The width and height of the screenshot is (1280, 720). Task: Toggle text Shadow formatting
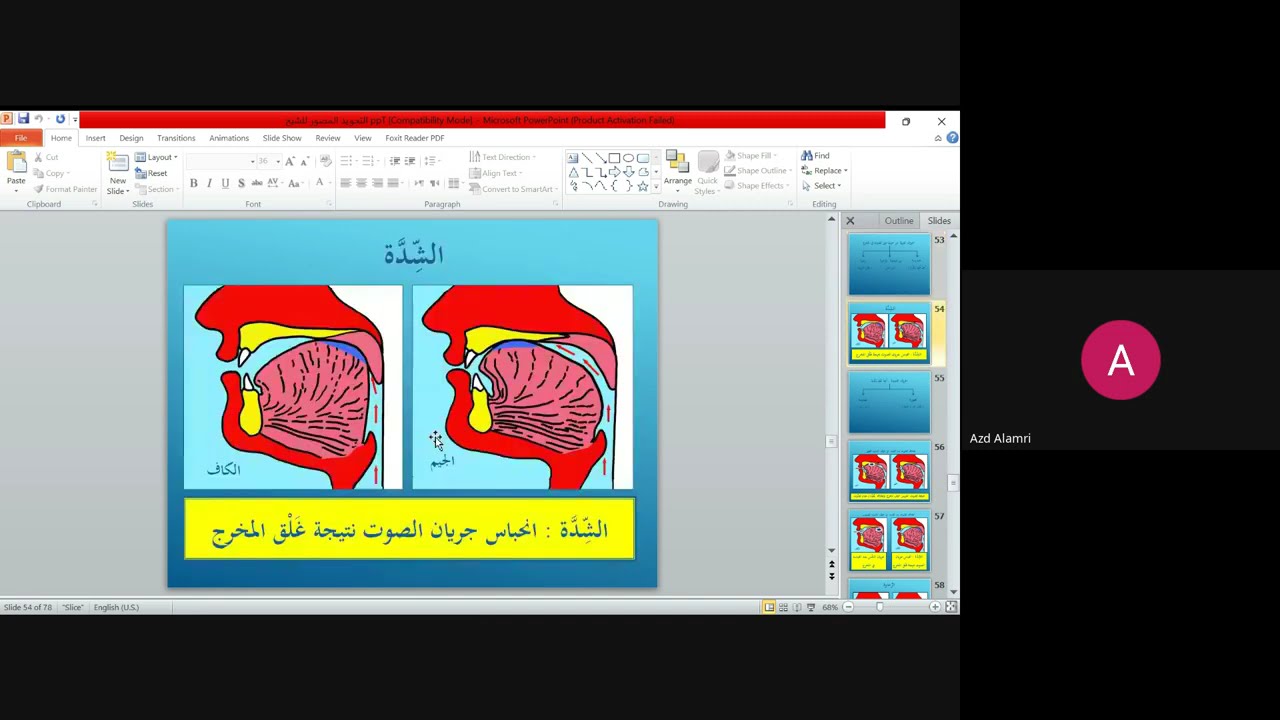(x=241, y=183)
